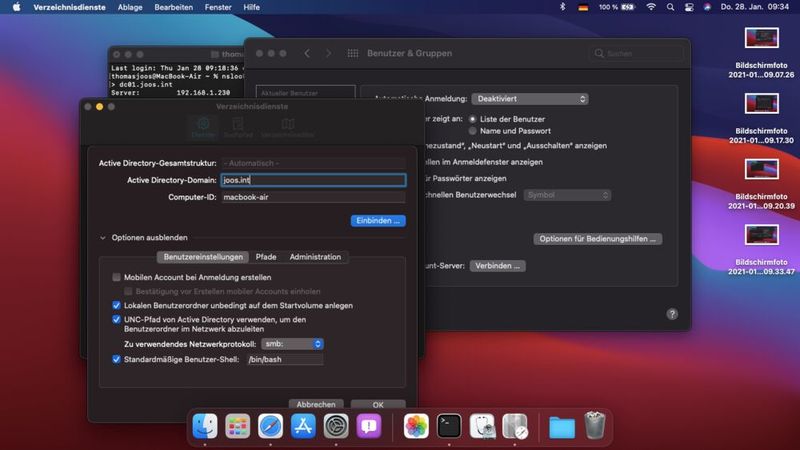This screenshot has width=800, height=450.
Task: Click the Suchen field in Benutzer & Gruppen
Action: click(637, 53)
